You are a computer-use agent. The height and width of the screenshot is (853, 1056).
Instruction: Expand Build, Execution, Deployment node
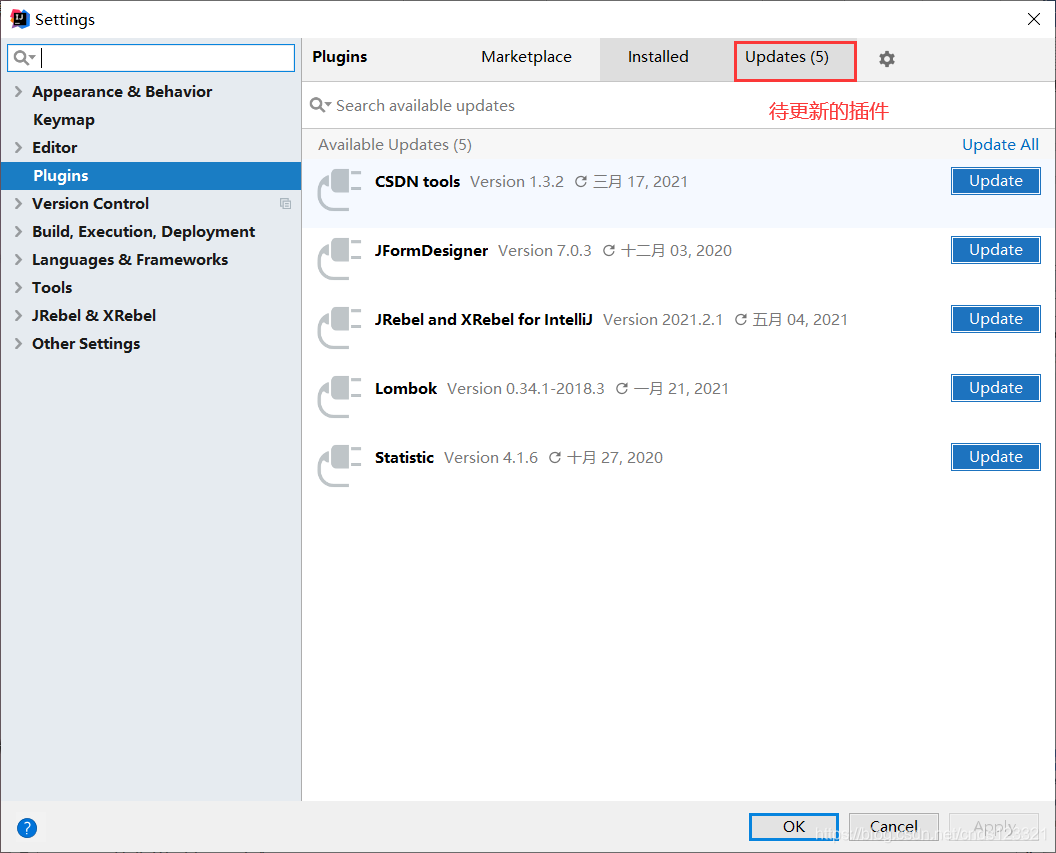coord(18,232)
